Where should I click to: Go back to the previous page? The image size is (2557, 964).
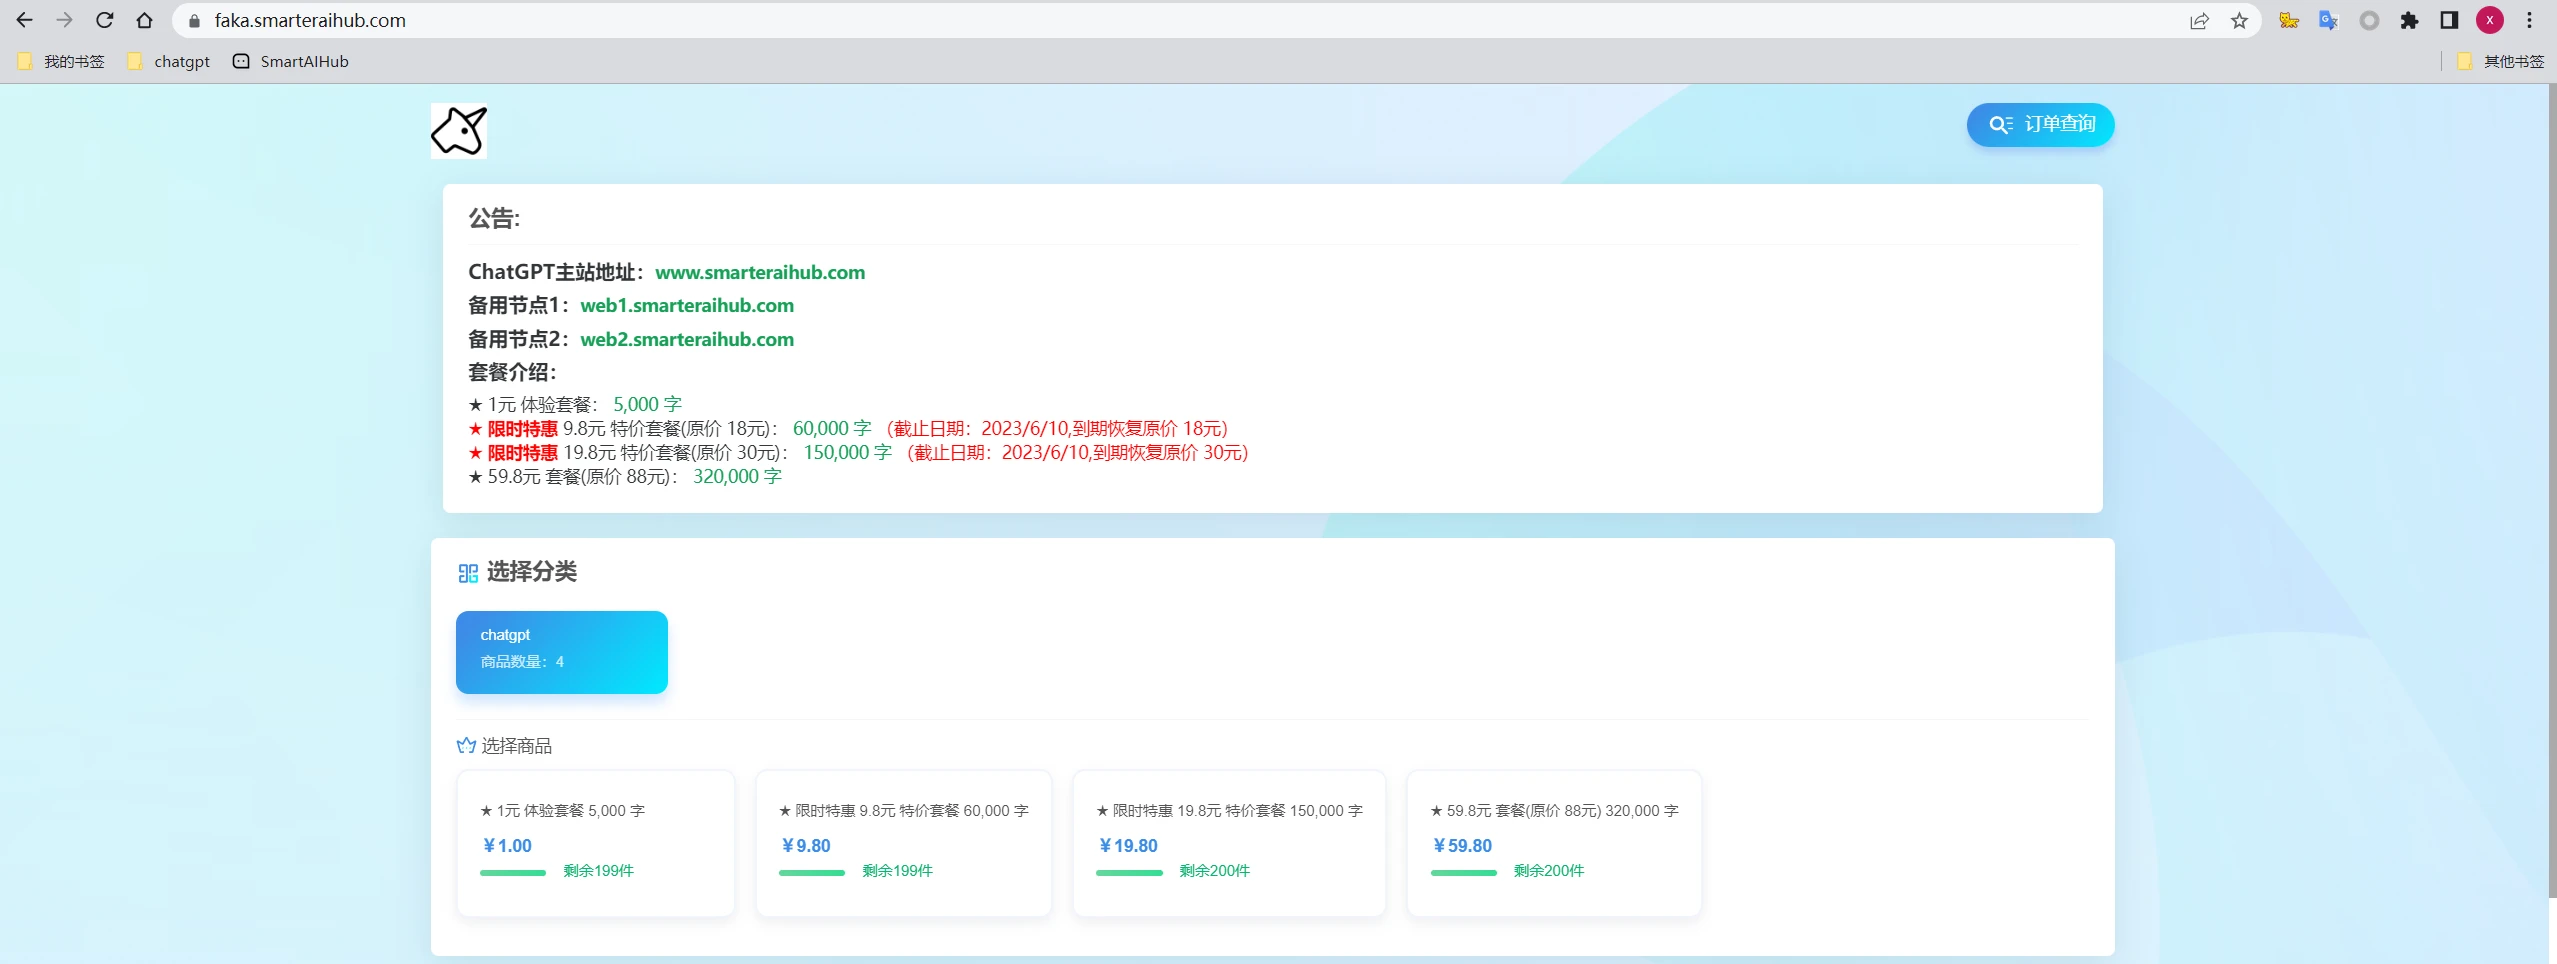coord(25,20)
